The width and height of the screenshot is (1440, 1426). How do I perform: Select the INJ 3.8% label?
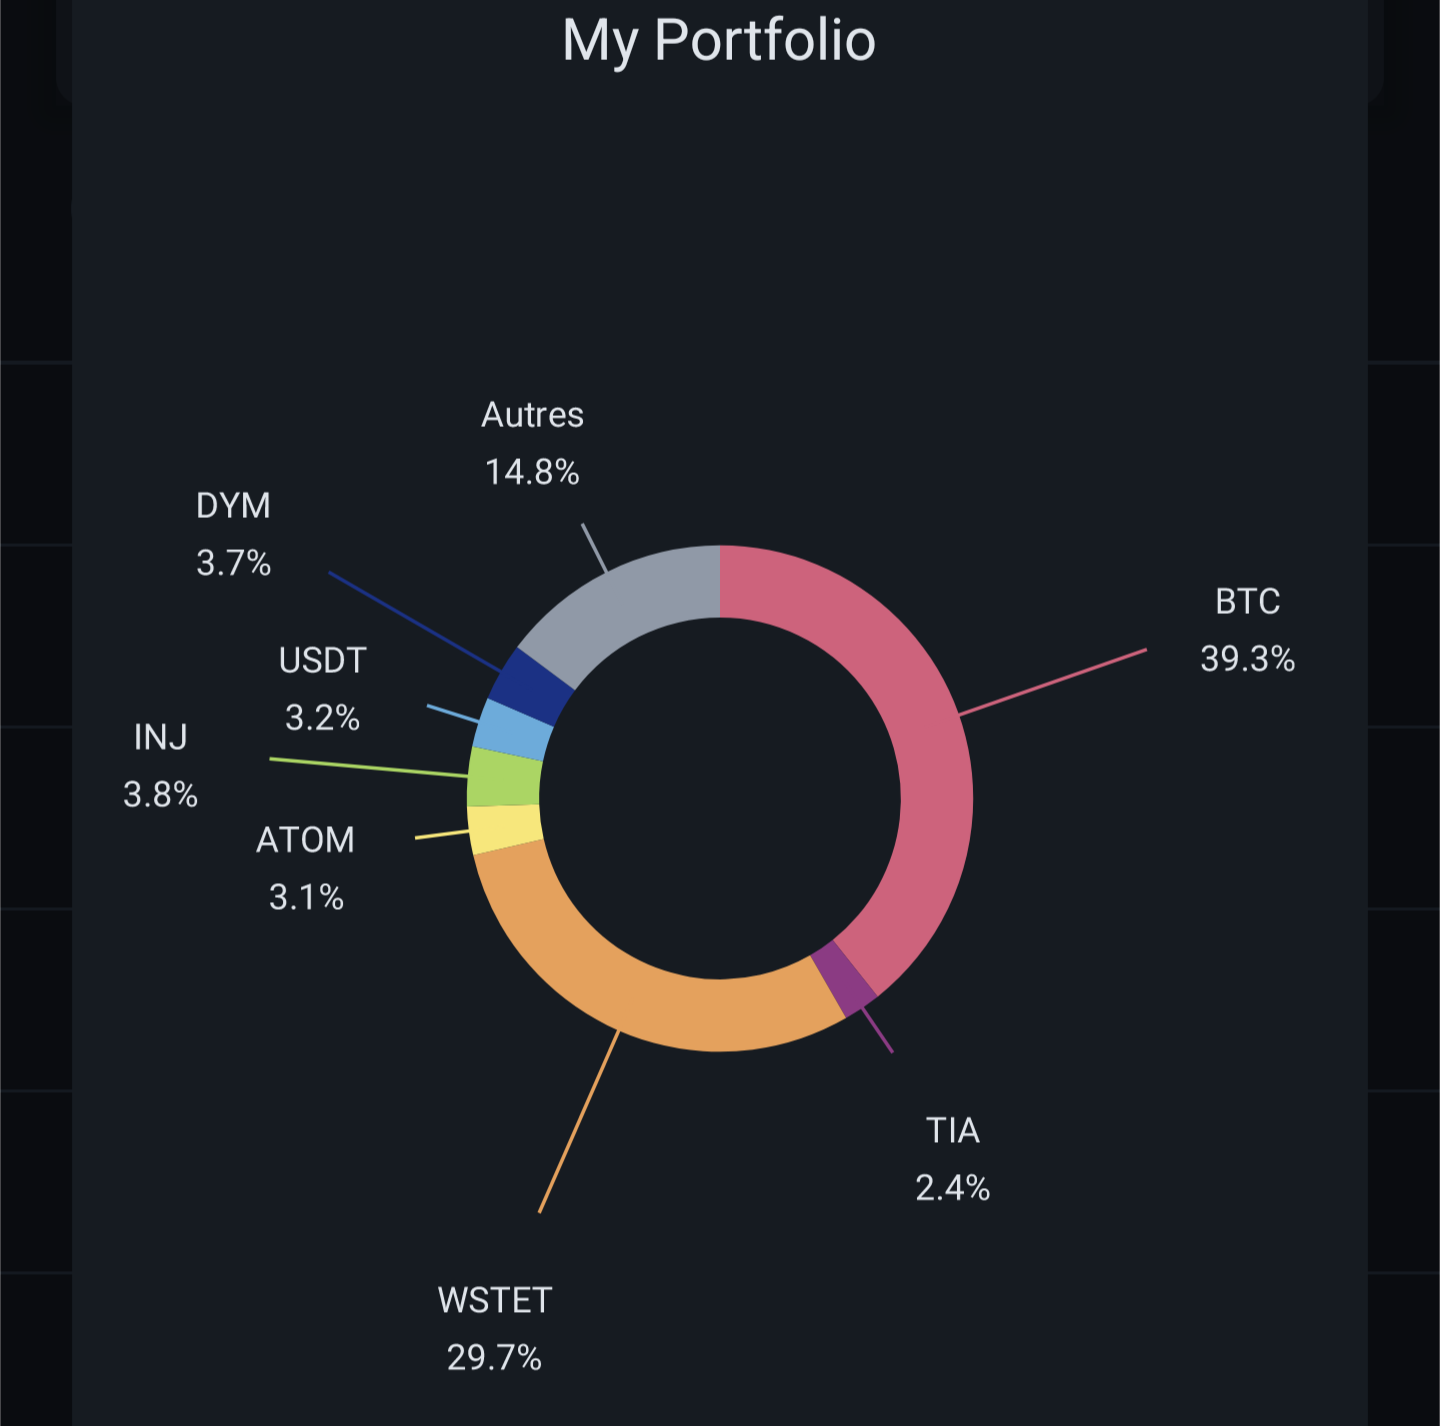click(160, 766)
